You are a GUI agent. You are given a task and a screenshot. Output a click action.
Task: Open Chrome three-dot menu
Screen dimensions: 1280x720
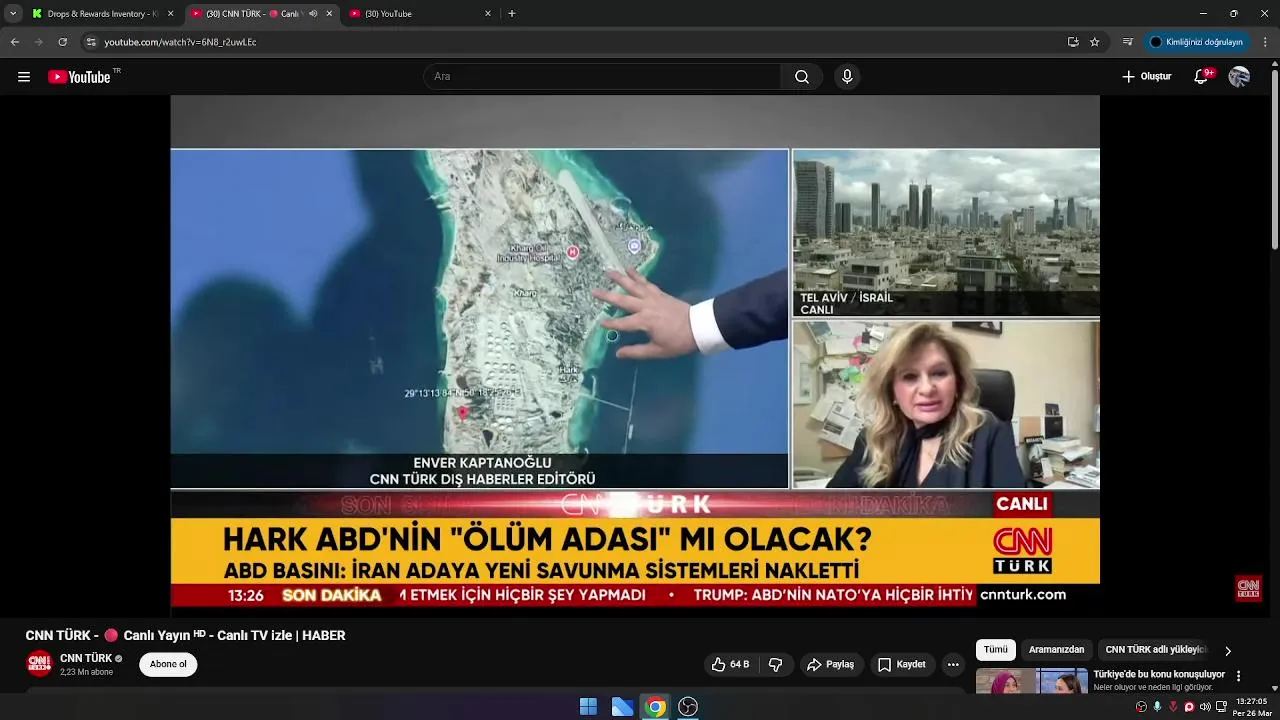point(1265,42)
